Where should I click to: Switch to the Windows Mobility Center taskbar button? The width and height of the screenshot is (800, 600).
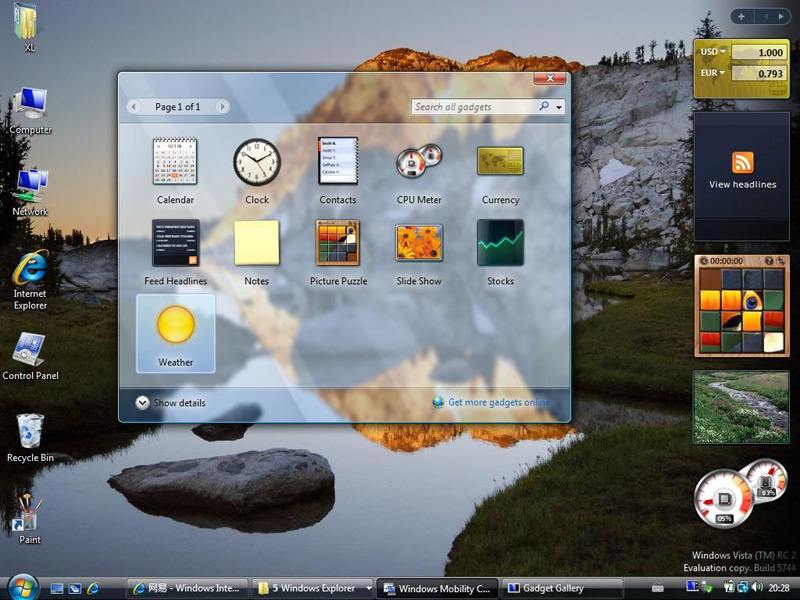[x=438, y=588]
